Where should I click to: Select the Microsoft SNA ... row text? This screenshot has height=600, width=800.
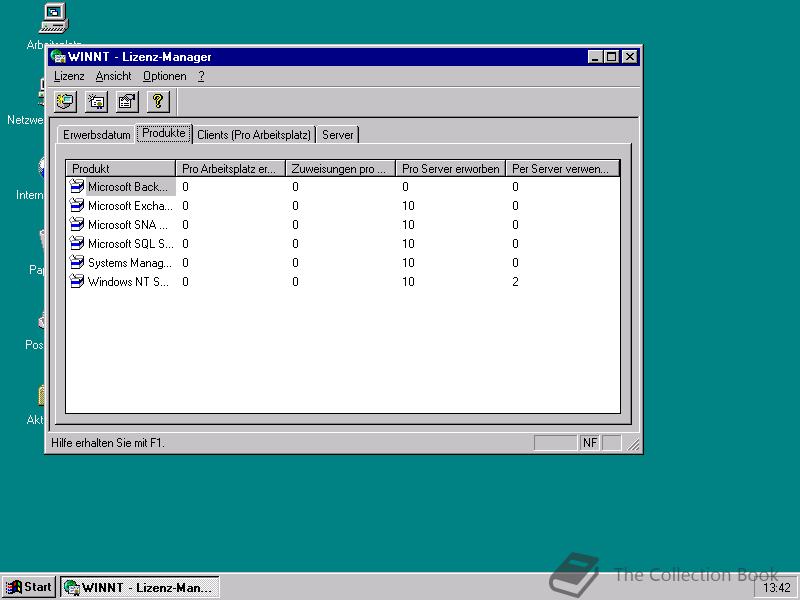pyautogui.click(x=128, y=224)
